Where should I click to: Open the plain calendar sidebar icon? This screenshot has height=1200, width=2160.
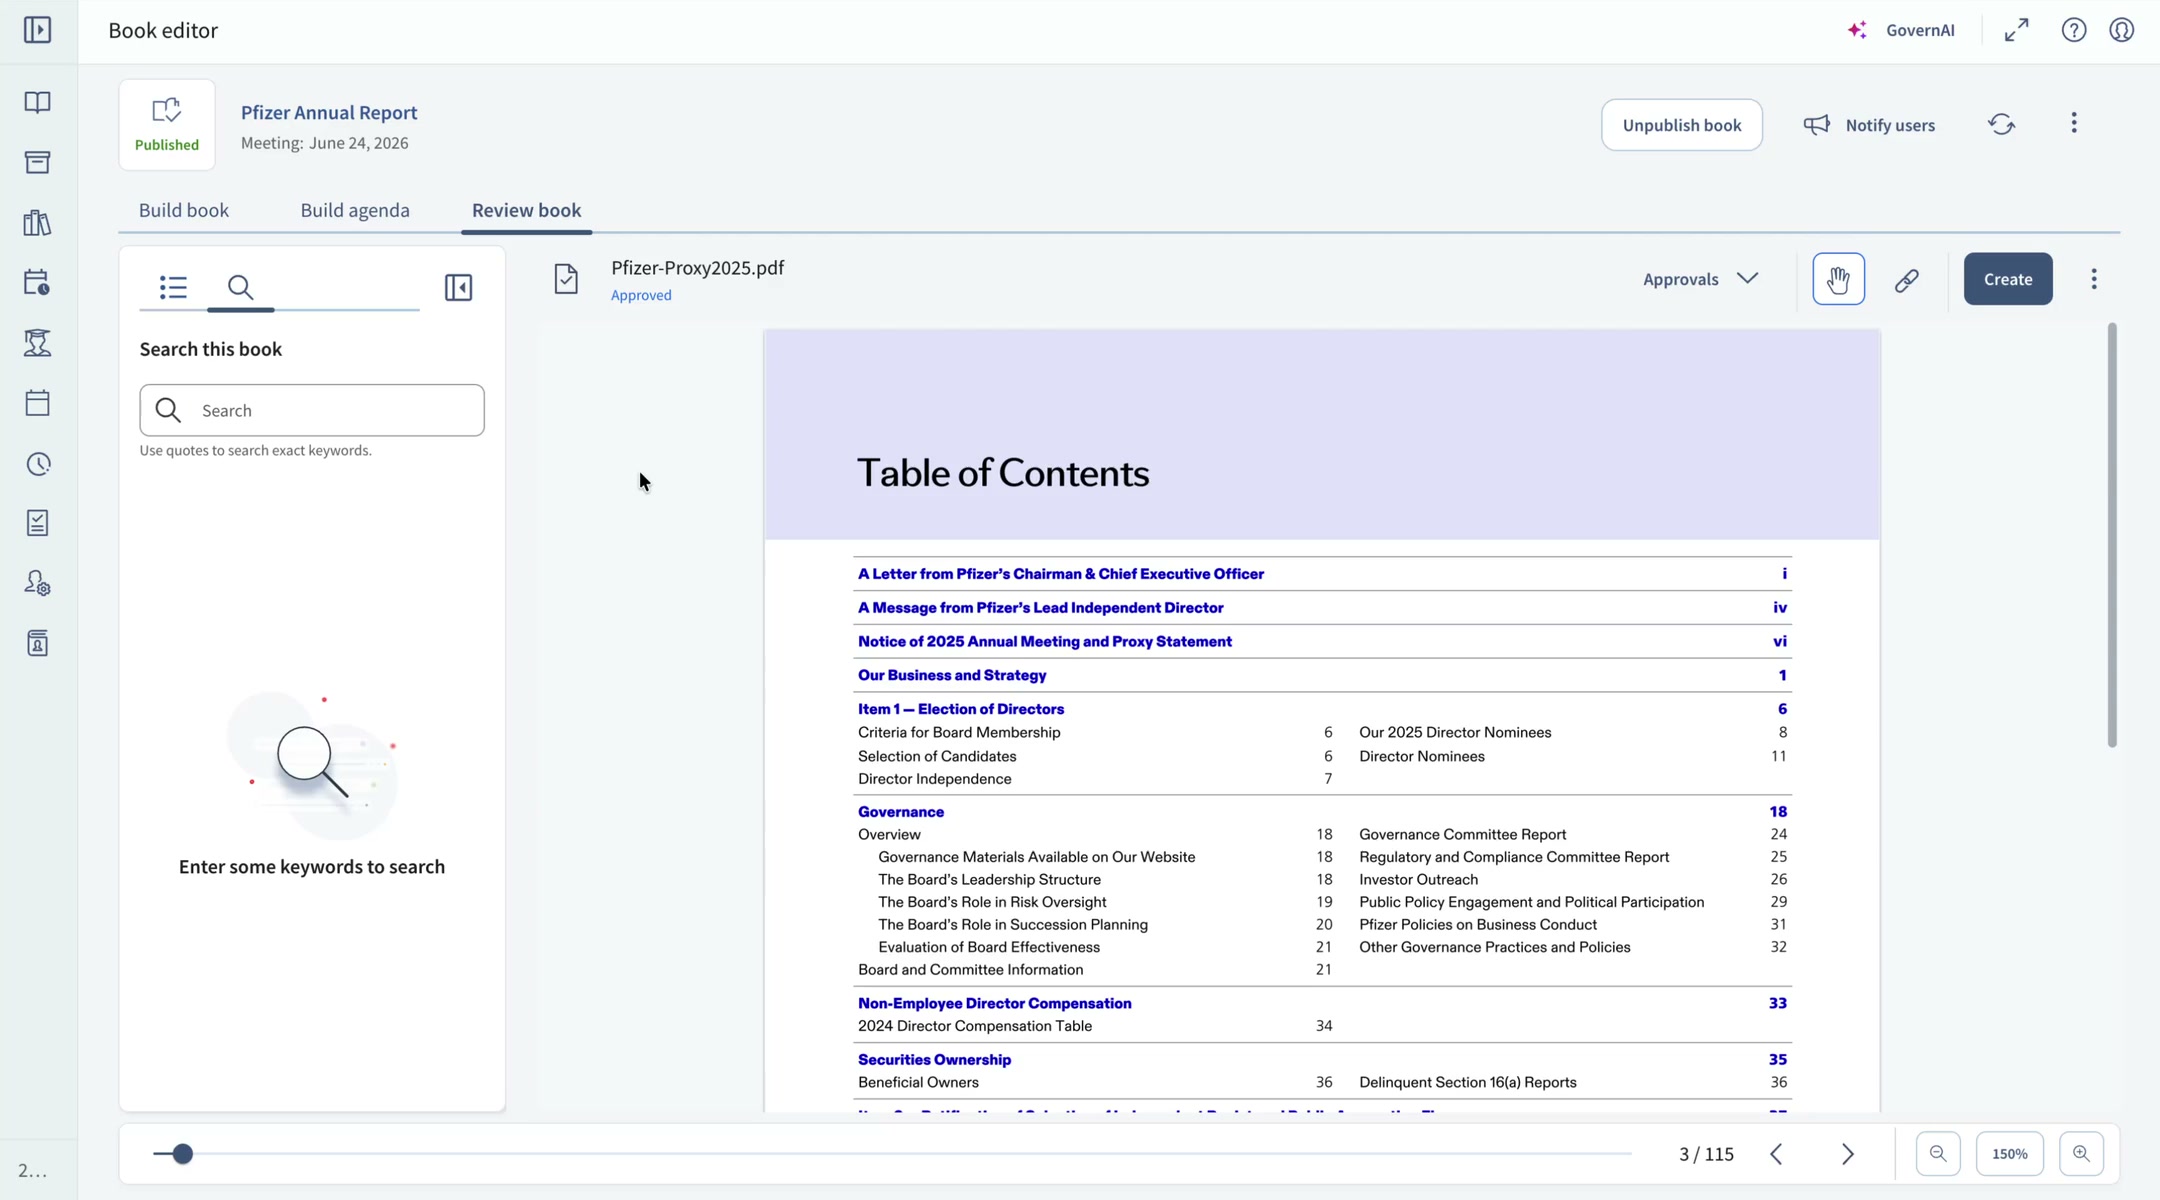click(37, 403)
